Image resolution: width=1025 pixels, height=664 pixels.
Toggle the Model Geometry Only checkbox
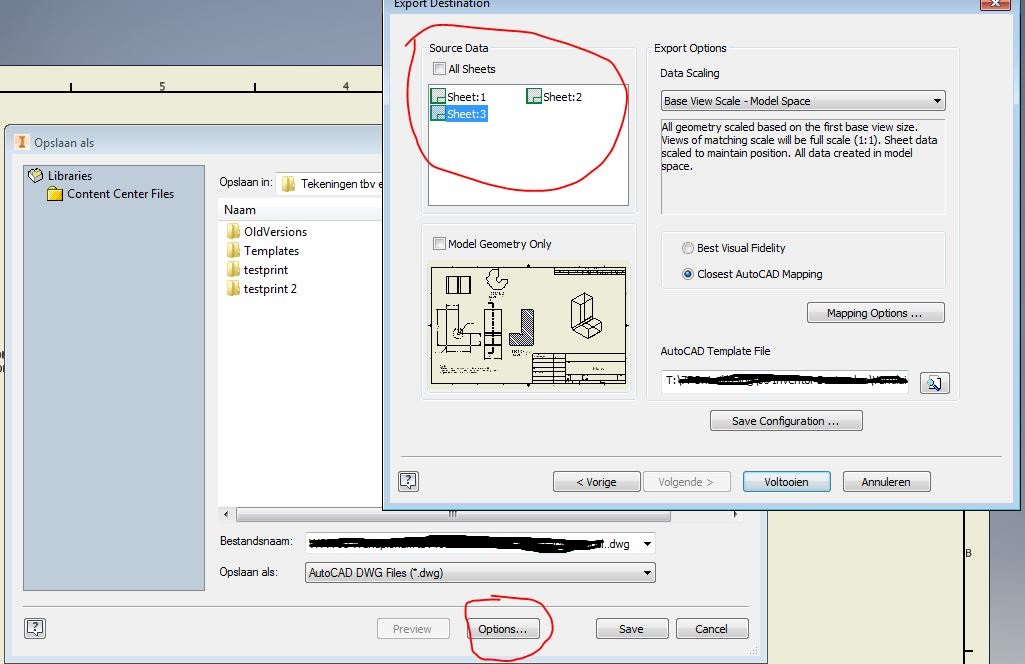coord(437,243)
